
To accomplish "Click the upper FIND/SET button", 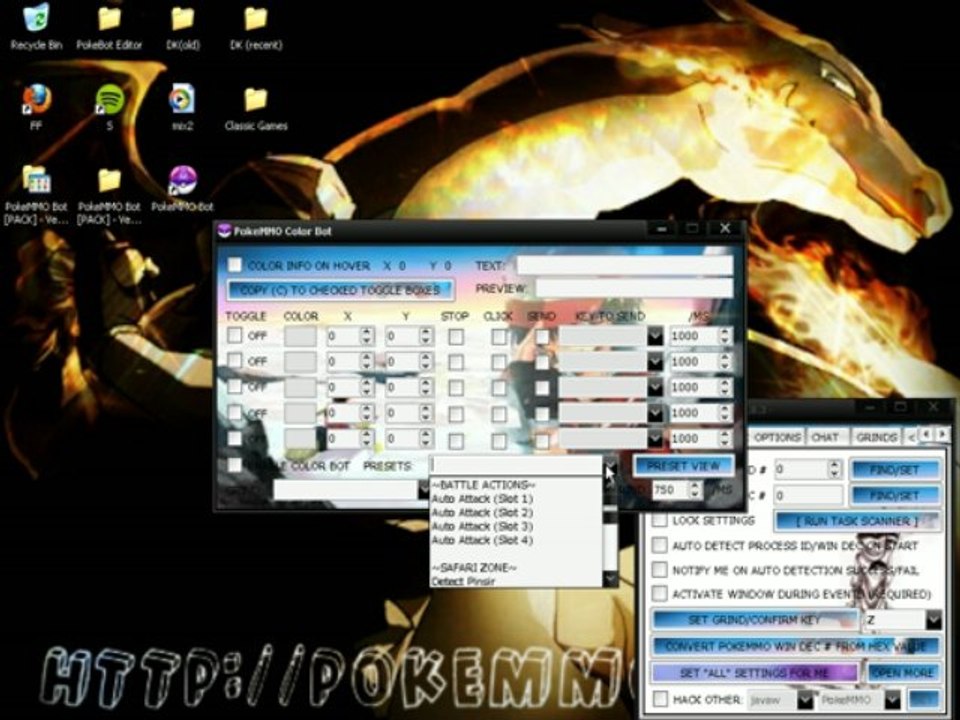I will 894,470.
